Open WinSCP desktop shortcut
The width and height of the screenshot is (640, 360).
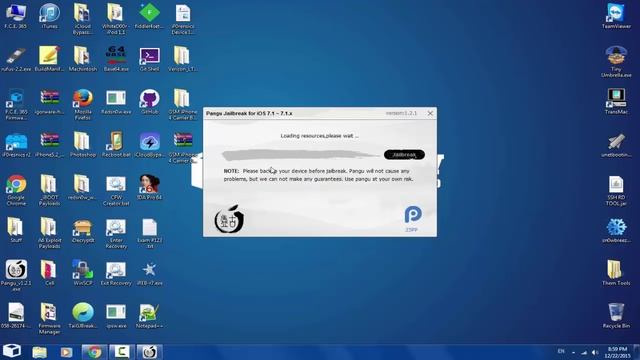coord(82,273)
